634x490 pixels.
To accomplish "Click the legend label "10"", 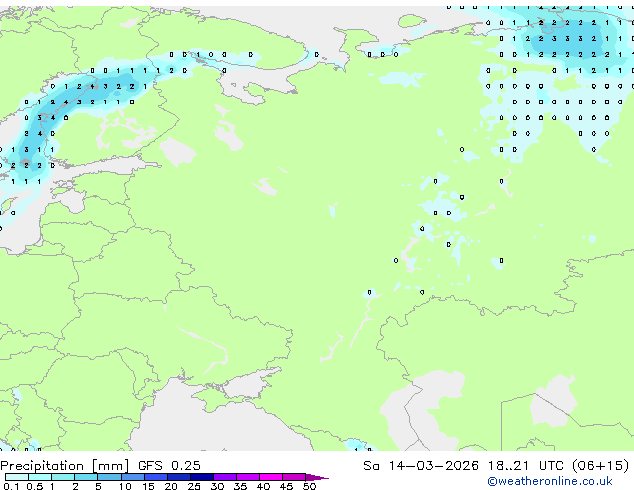I will (x=125, y=486).
